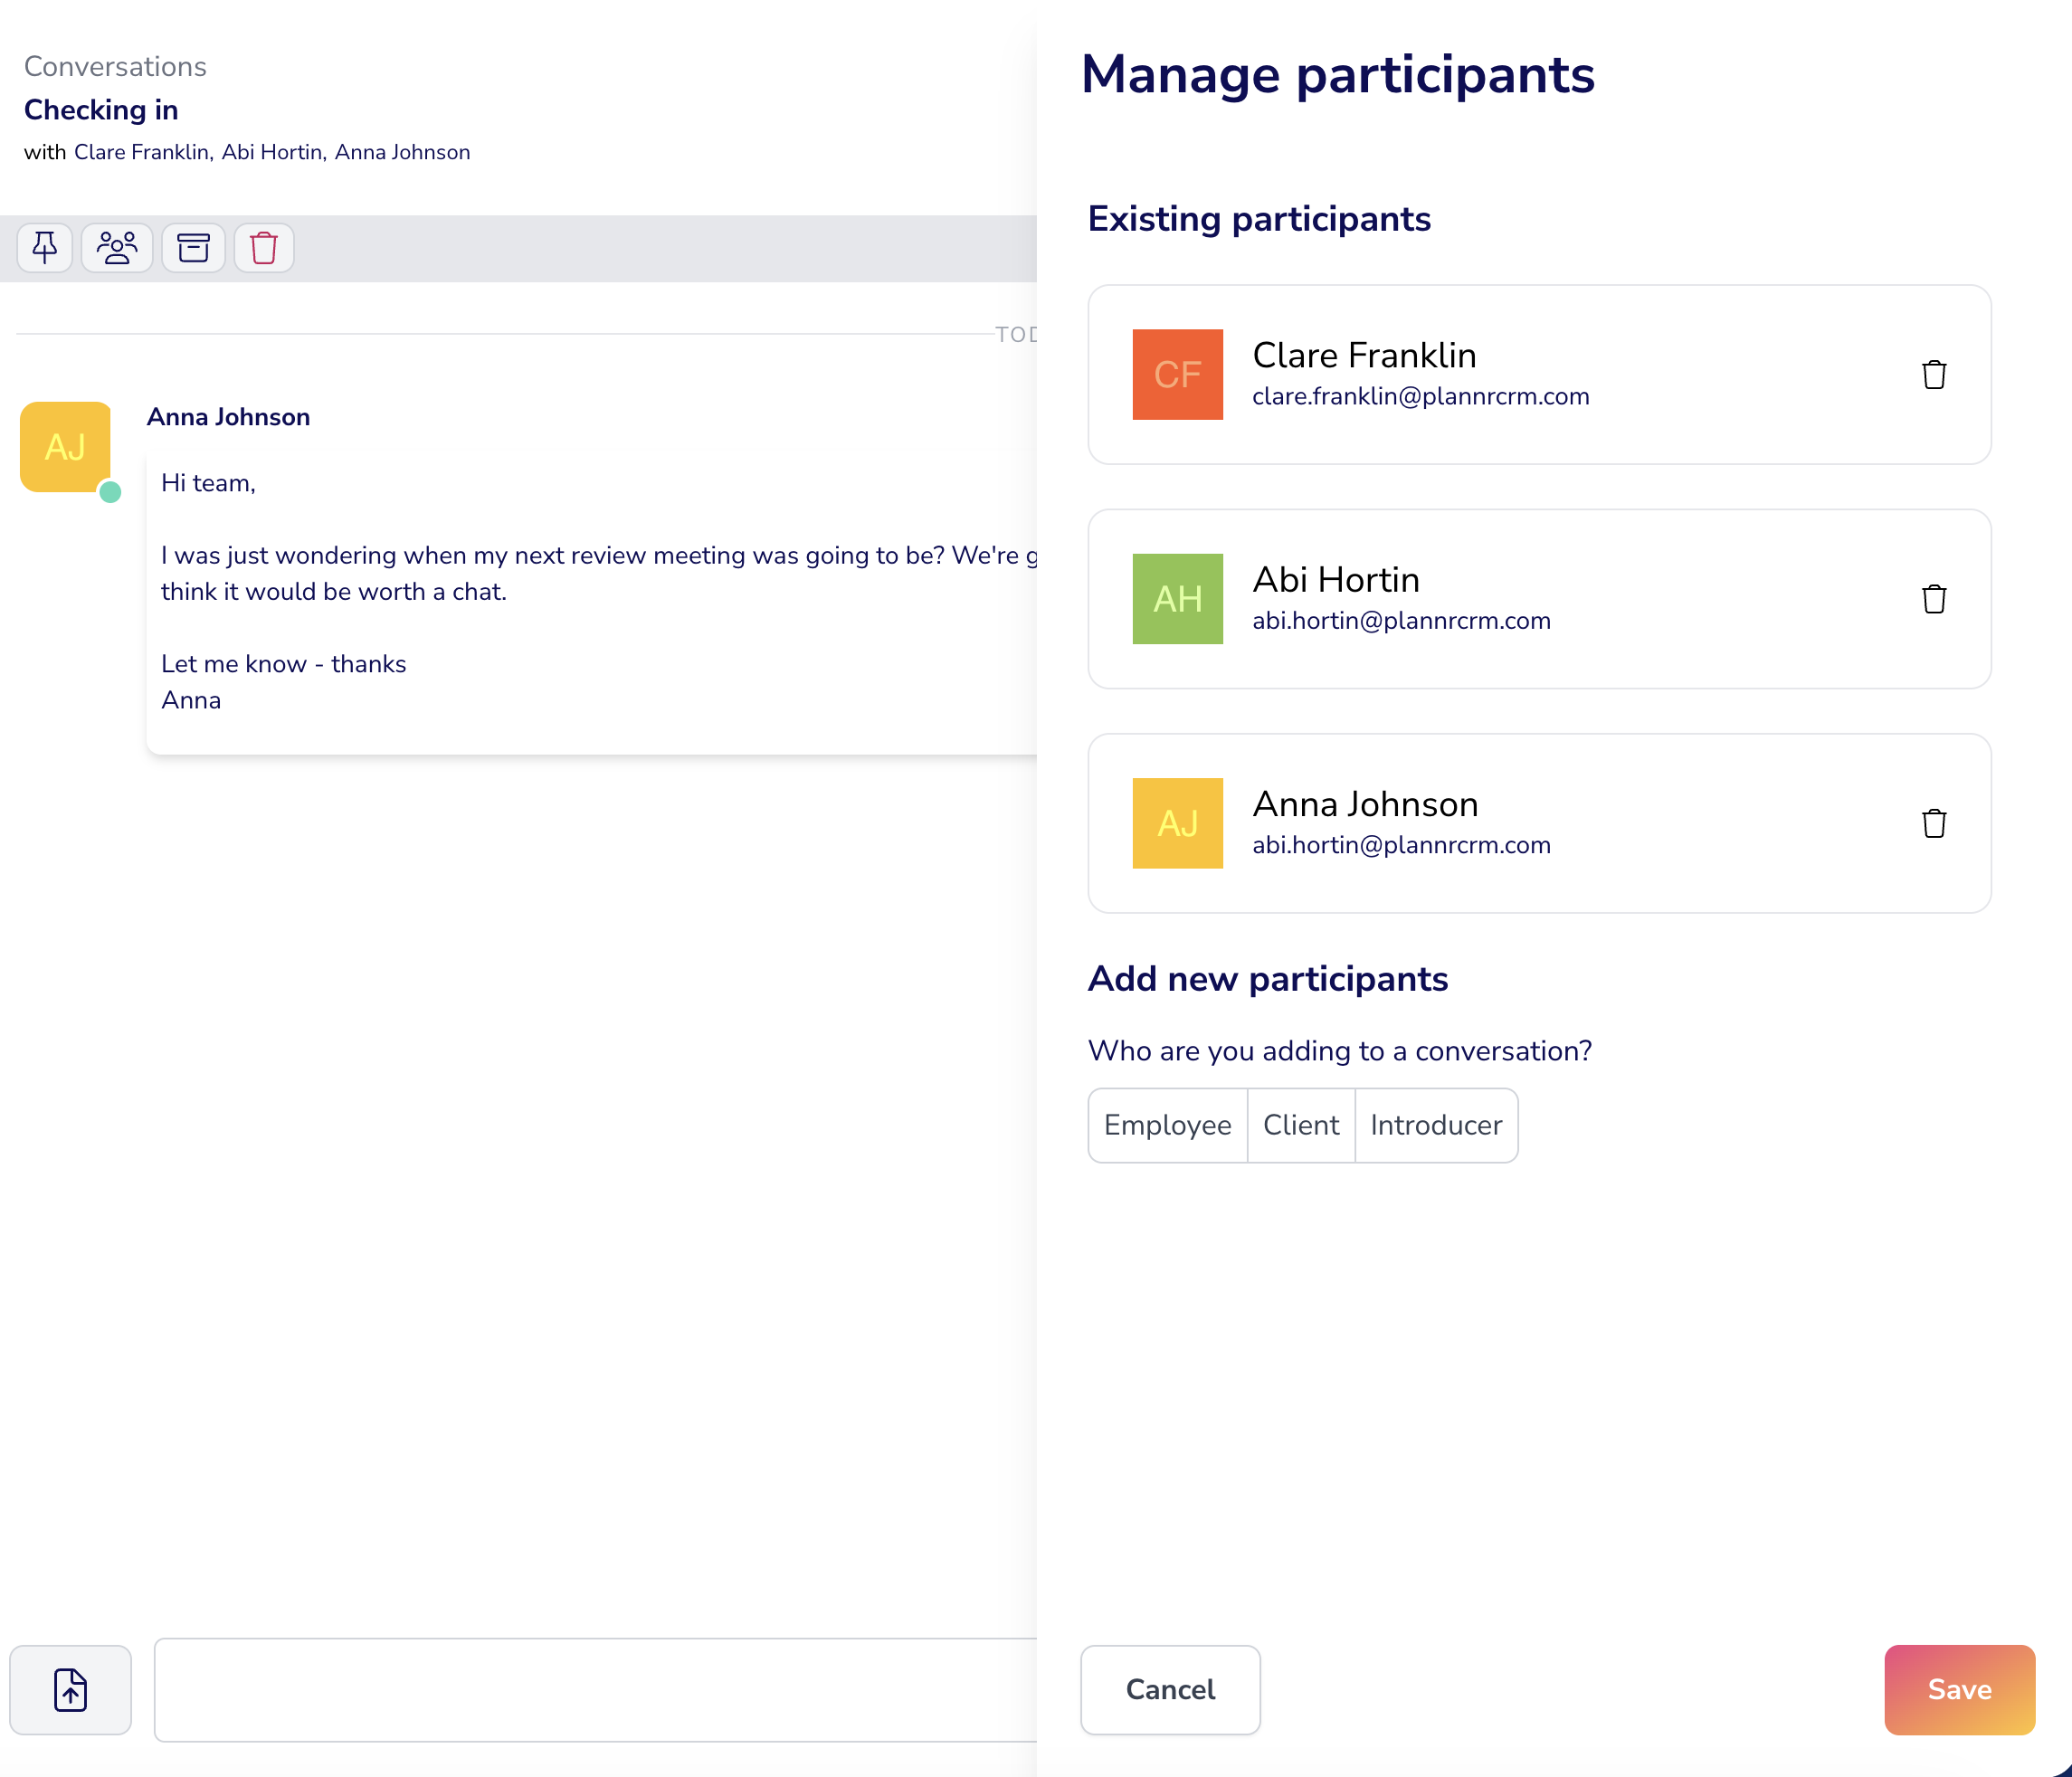
Task: Go back to Conversations breadcrumb
Action: click(x=115, y=66)
